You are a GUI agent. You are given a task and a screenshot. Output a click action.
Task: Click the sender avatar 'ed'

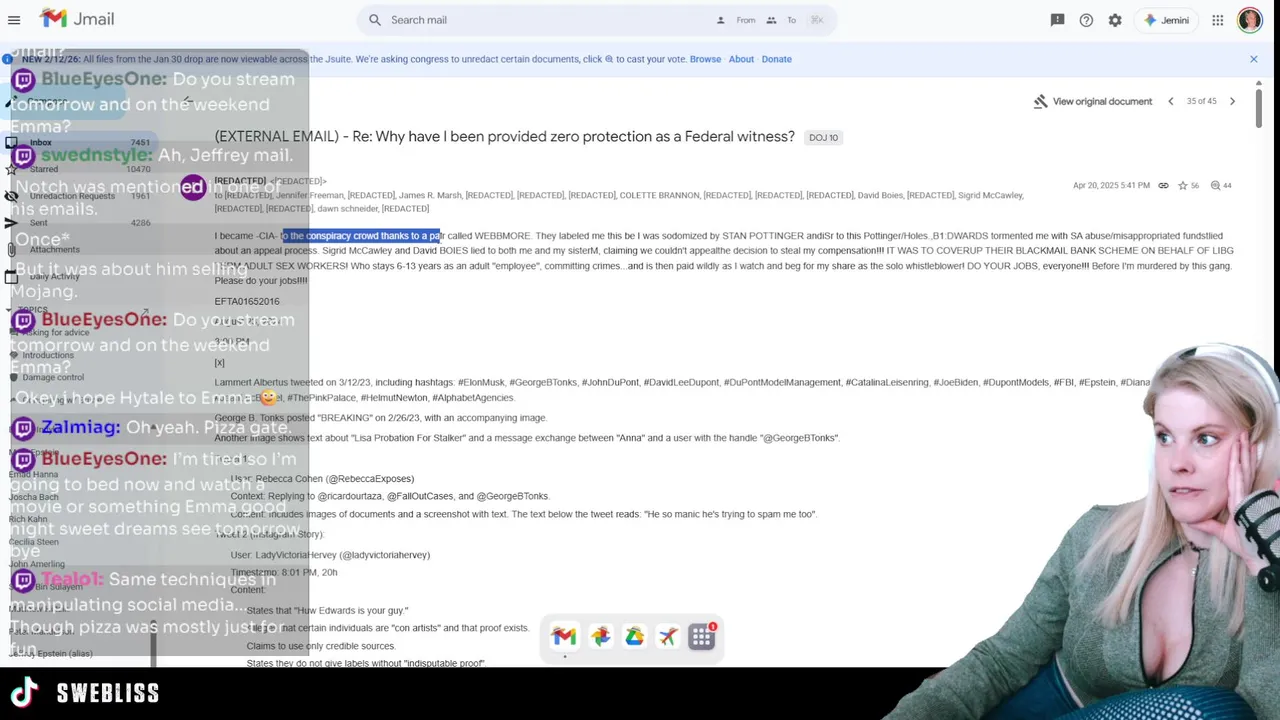193,187
